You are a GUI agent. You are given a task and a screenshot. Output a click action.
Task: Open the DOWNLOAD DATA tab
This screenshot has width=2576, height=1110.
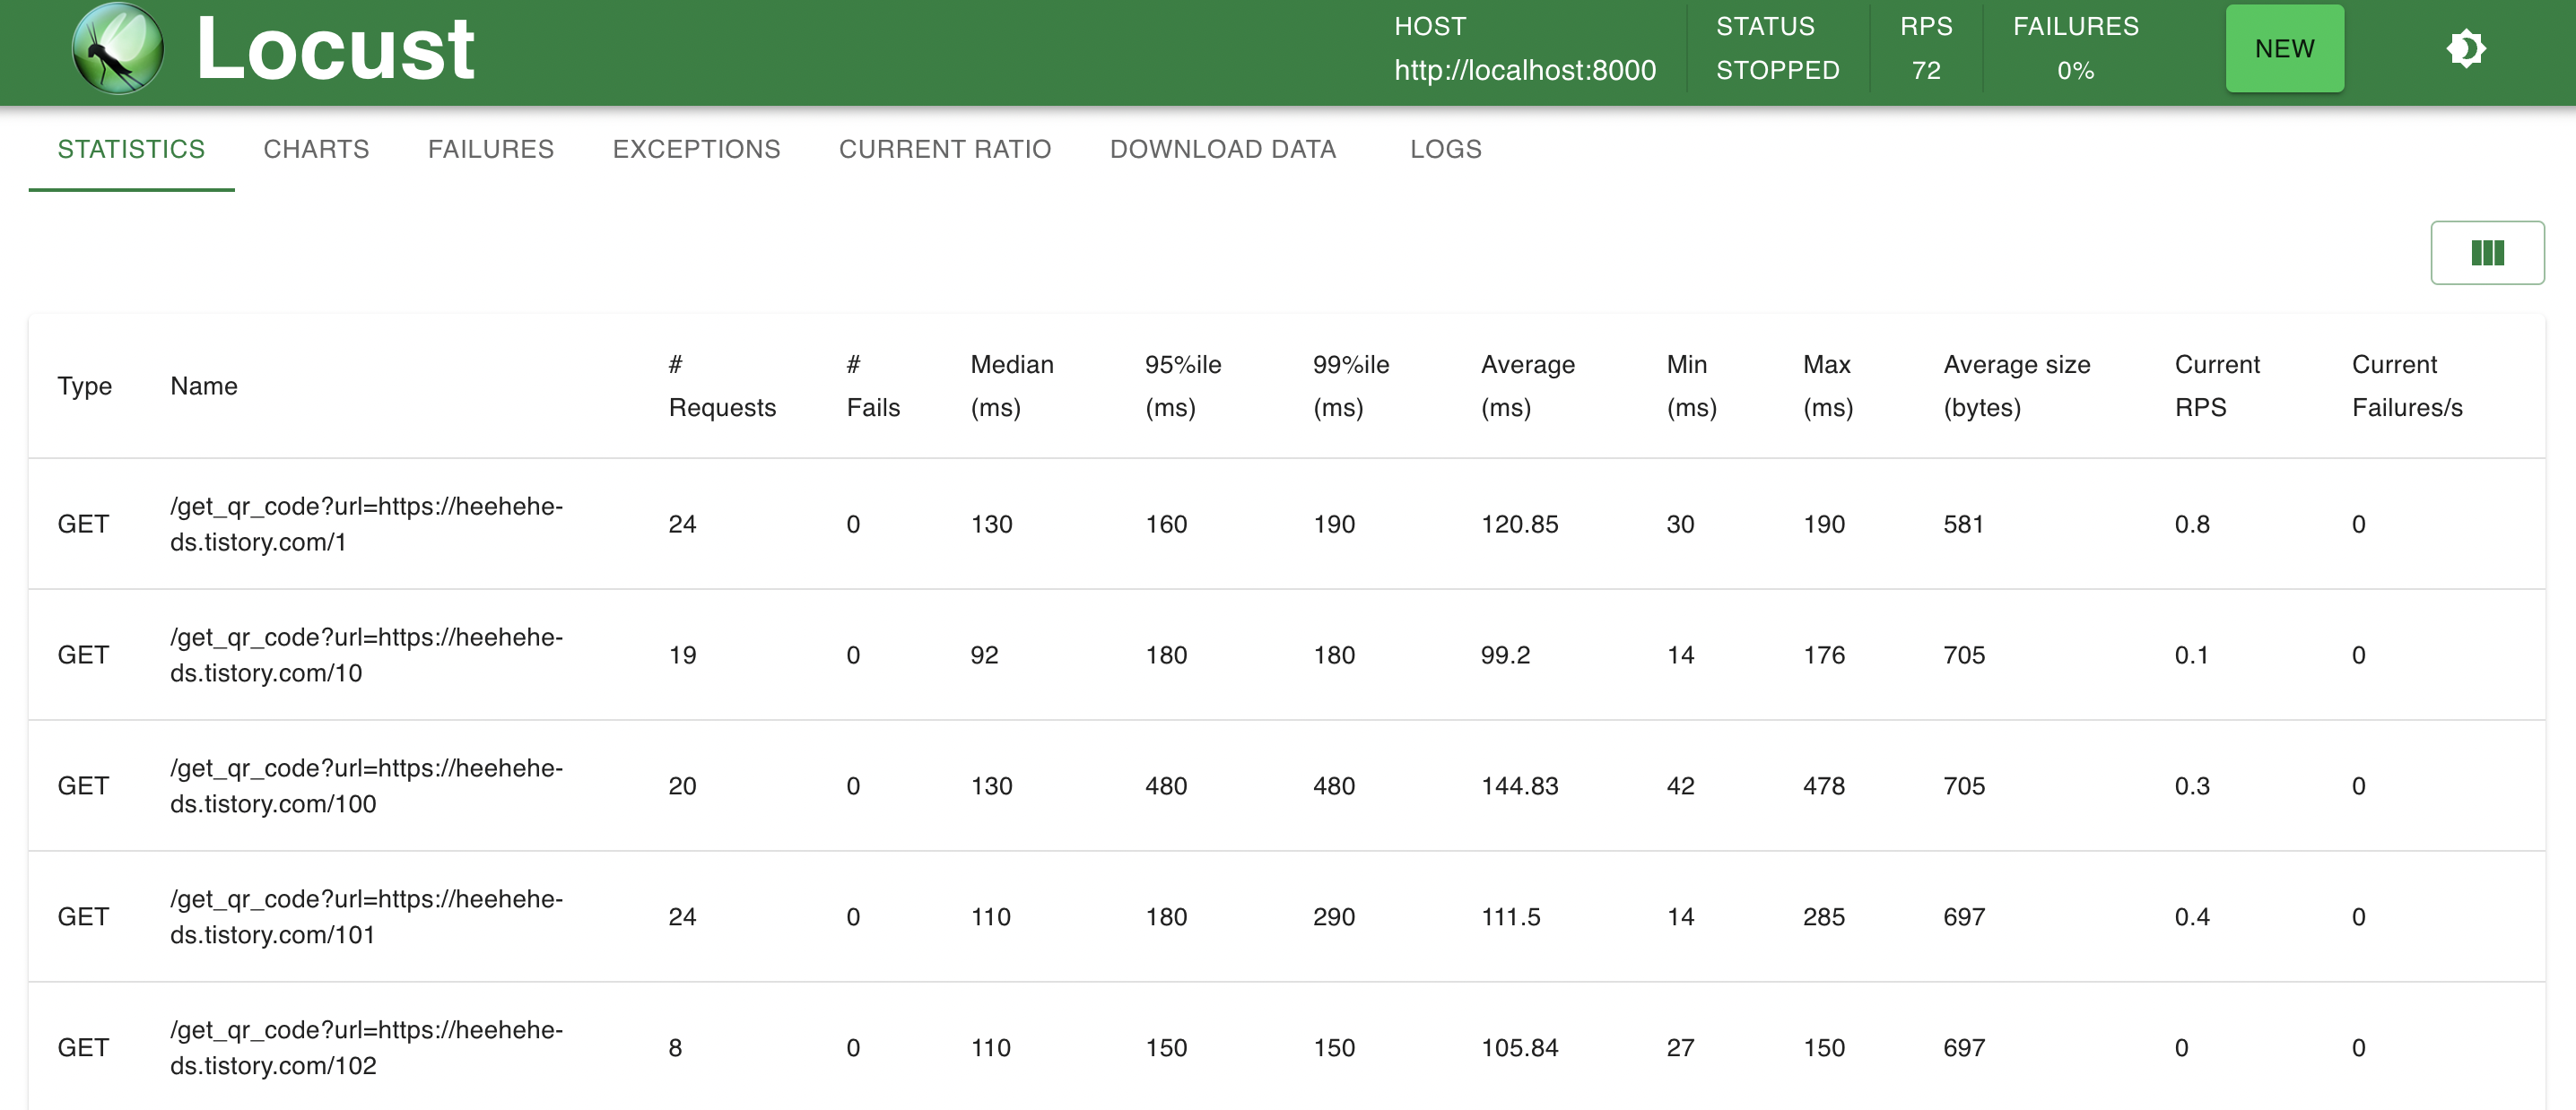point(1222,149)
